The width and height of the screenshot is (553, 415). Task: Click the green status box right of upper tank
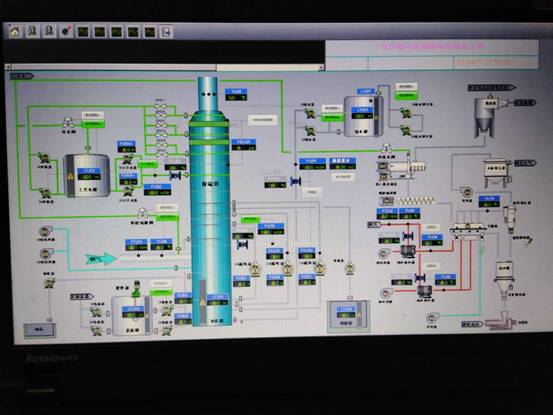pos(406,95)
